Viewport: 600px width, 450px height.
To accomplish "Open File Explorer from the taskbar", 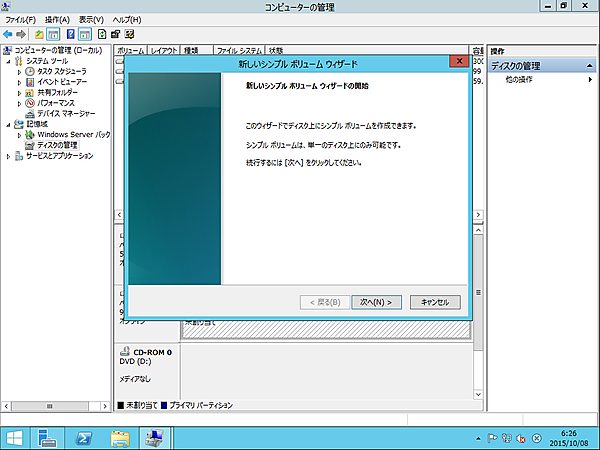I will pos(120,437).
